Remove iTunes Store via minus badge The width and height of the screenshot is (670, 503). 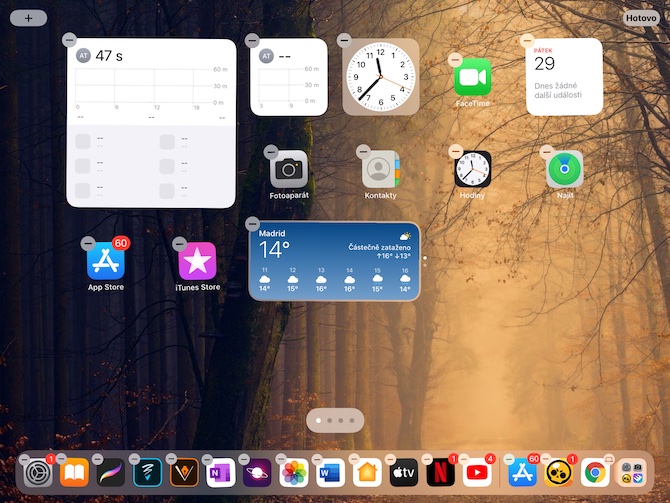click(x=179, y=244)
